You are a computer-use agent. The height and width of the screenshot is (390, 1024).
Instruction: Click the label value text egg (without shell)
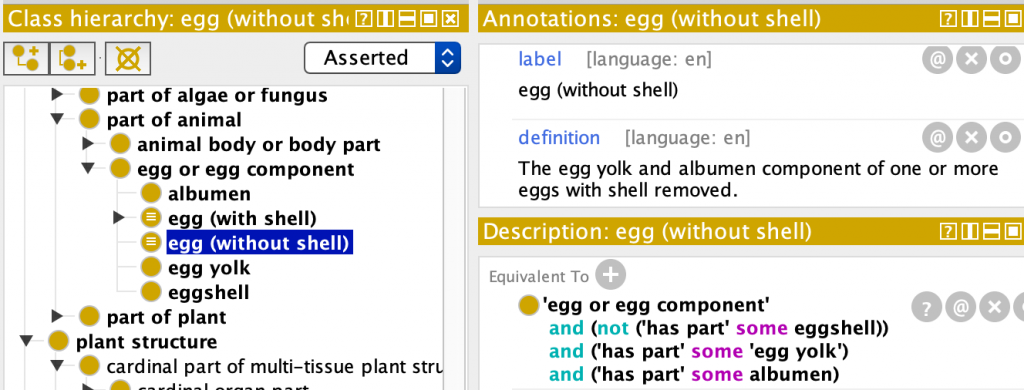pos(598,90)
